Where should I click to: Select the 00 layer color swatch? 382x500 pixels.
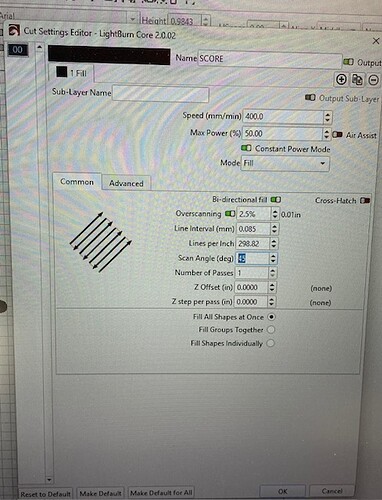click(x=18, y=50)
